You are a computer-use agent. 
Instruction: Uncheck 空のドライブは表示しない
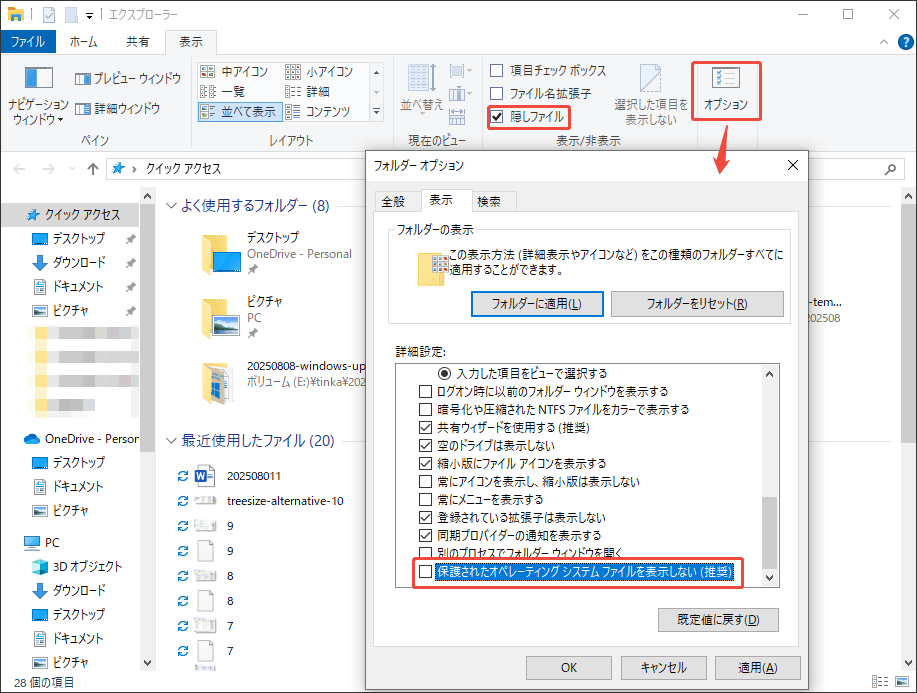pyautogui.click(x=426, y=446)
